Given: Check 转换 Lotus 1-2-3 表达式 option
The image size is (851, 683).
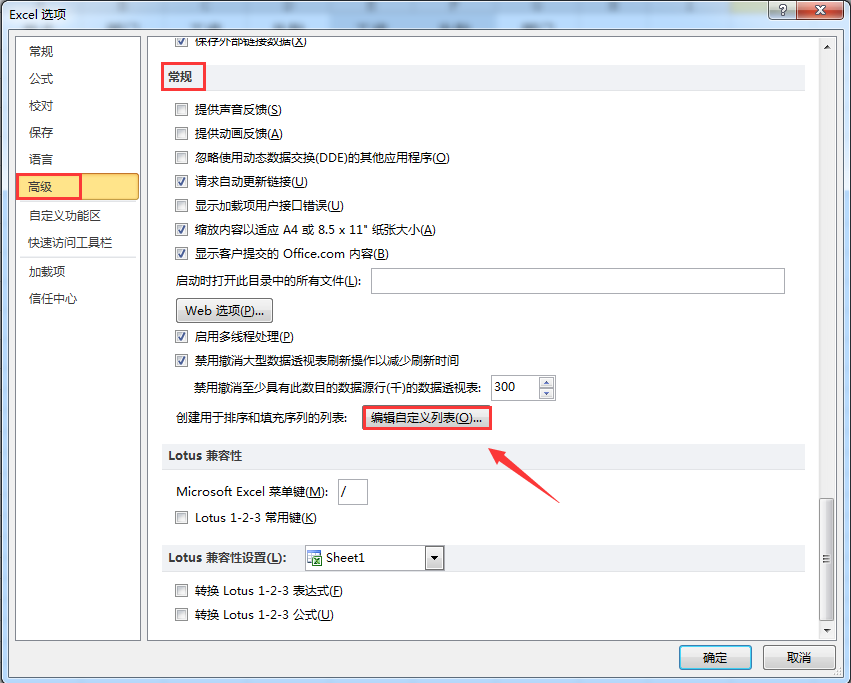Looking at the screenshot, I should [181, 591].
